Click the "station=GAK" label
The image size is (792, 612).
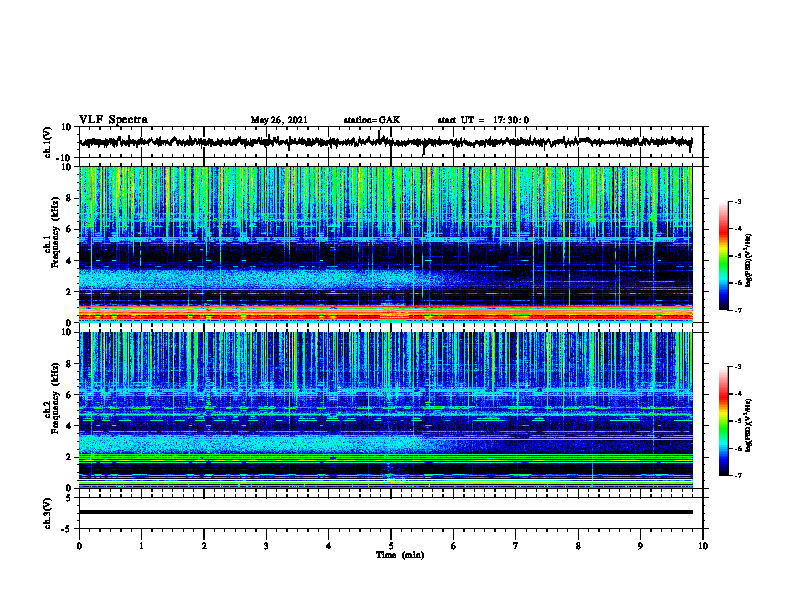point(372,120)
